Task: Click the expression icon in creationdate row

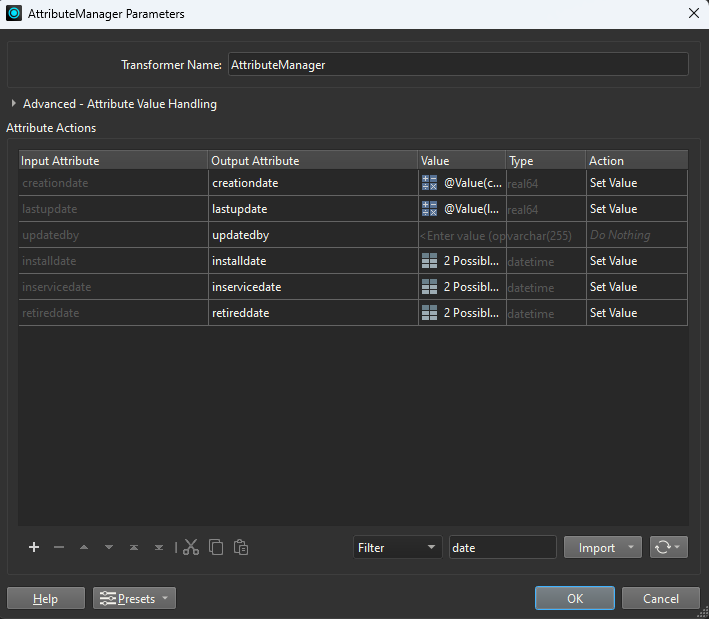Action: point(430,183)
